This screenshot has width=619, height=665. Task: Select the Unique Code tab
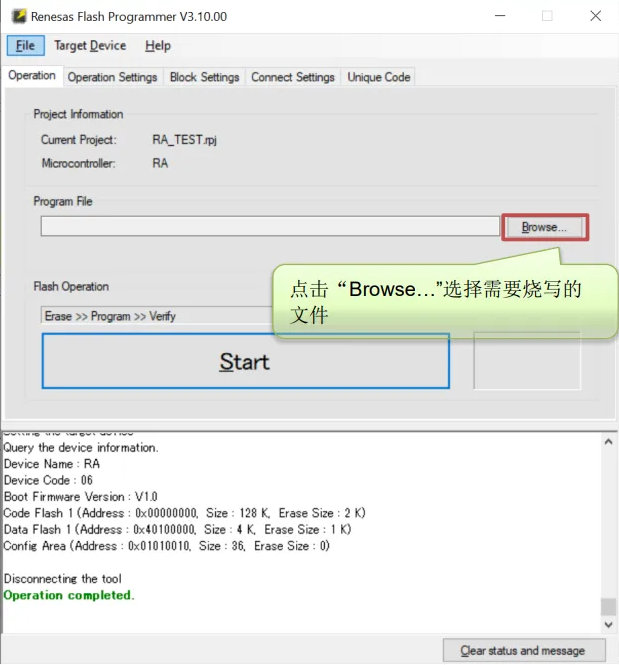pos(379,77)
